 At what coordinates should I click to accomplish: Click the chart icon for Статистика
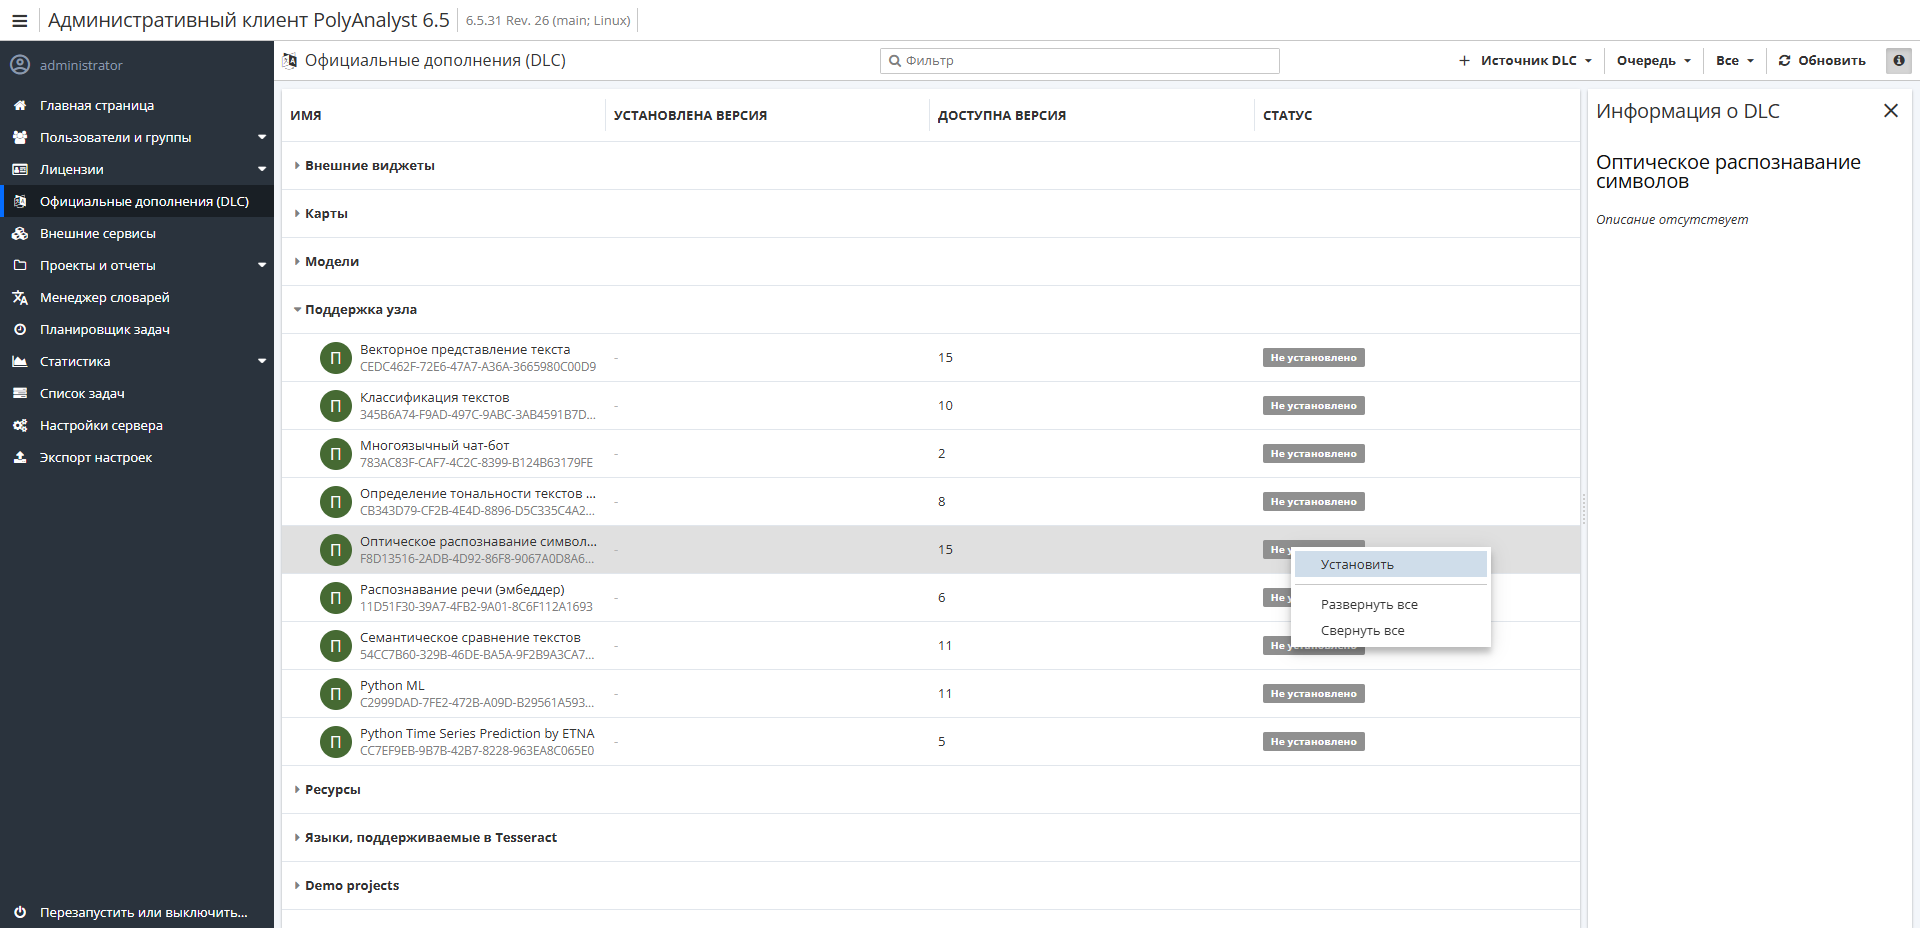20,361
